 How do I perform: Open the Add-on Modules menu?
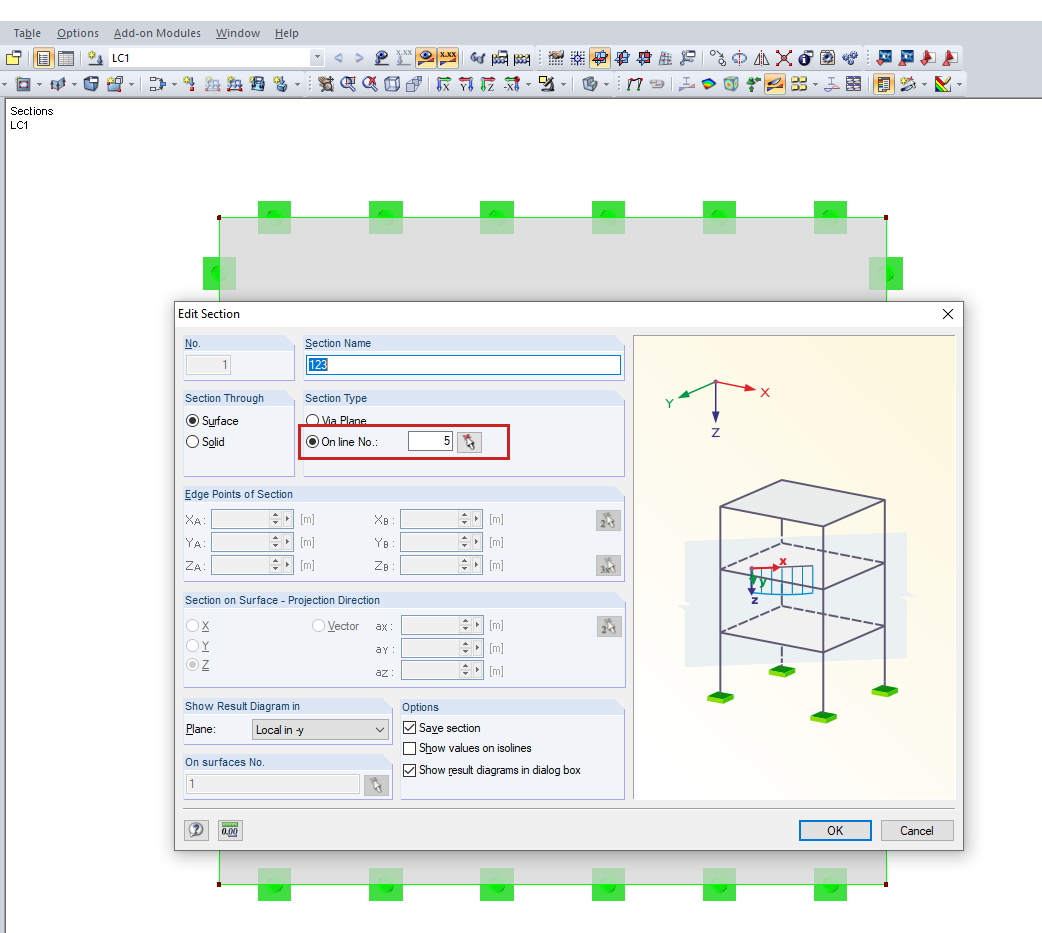[x=157, y=33]
